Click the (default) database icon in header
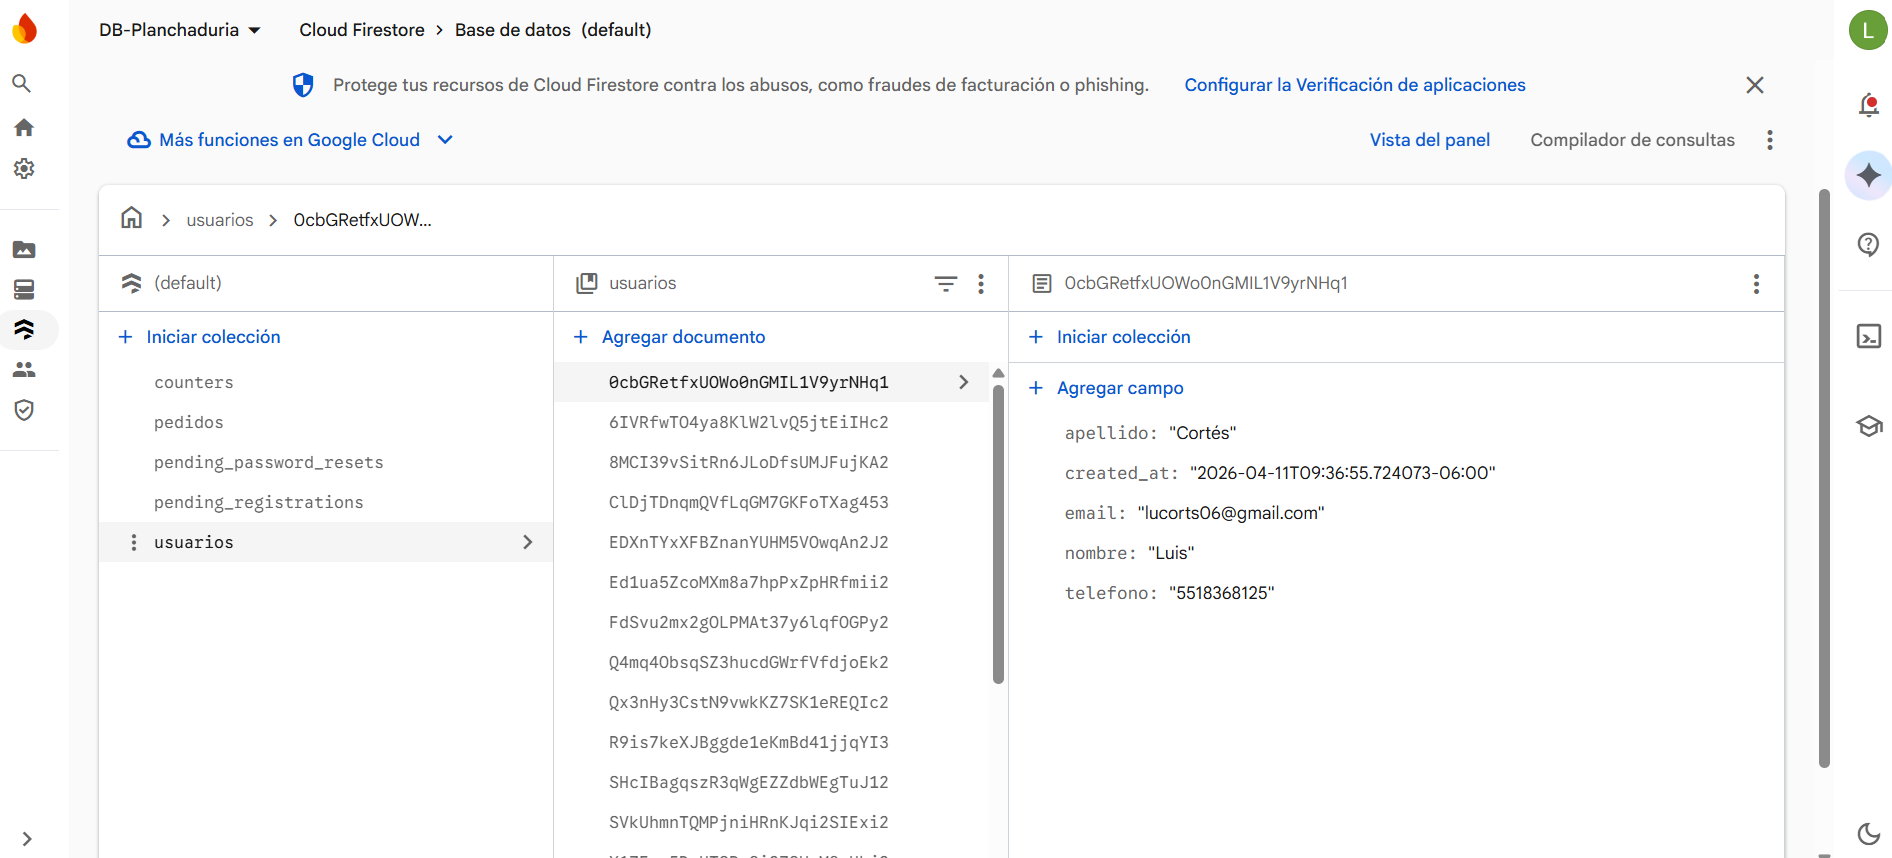The image size is (1892, 858). (131, 283)
